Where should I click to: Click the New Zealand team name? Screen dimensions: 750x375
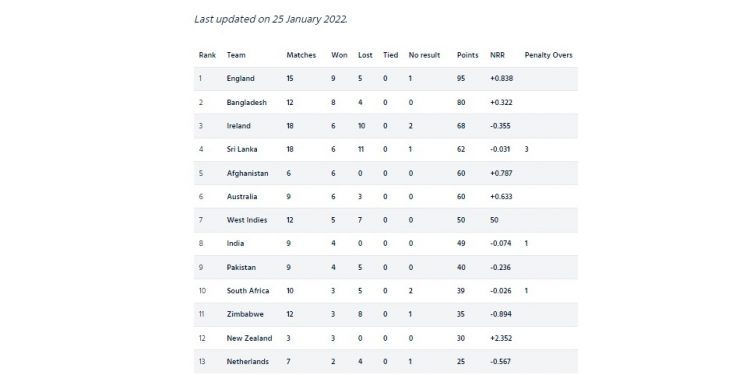pos(249,338)
